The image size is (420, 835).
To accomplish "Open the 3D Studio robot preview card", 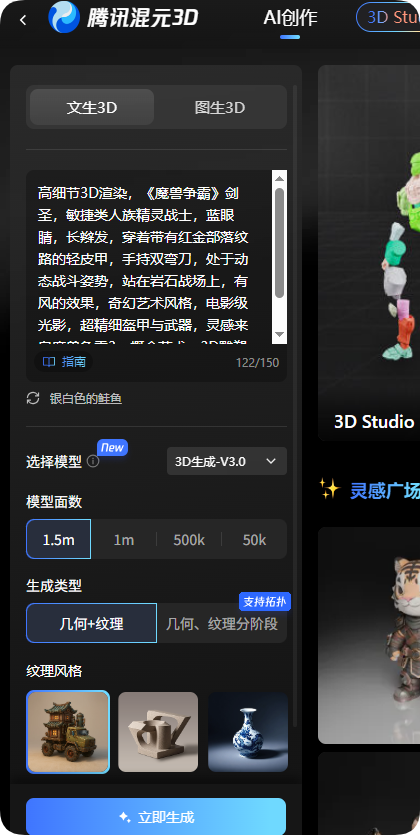I will [369, 253].
